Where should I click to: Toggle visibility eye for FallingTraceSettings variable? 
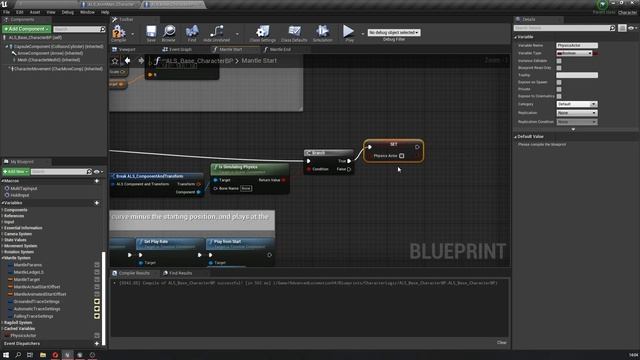[97, 316]
